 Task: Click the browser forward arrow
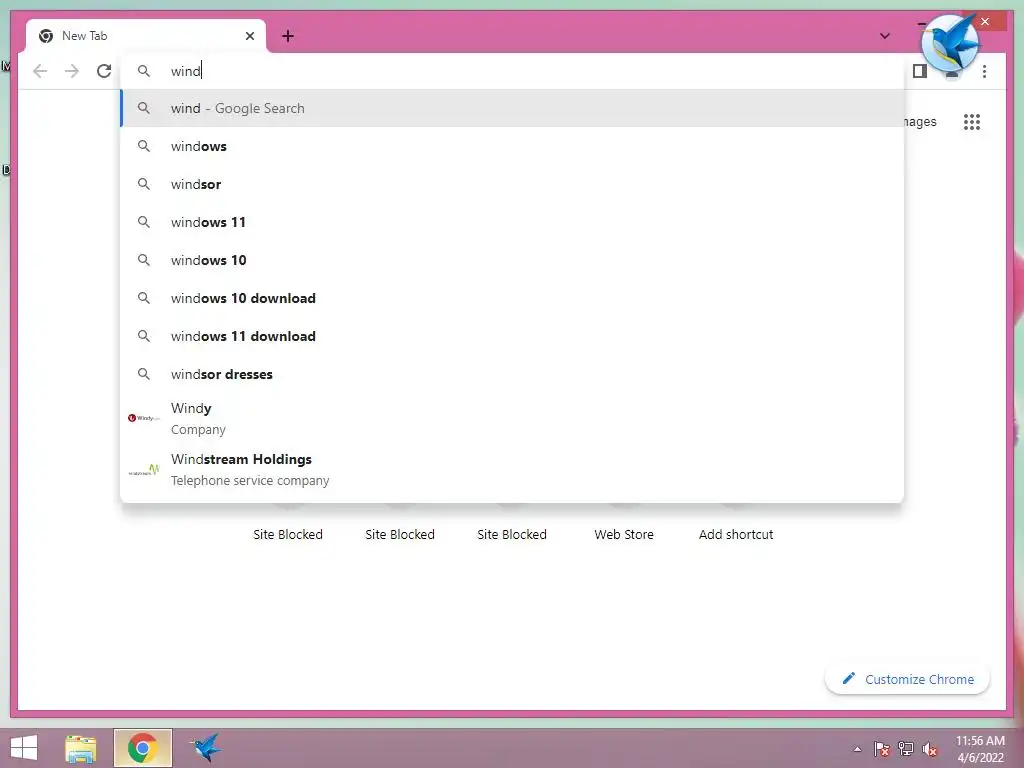(72, 71)
